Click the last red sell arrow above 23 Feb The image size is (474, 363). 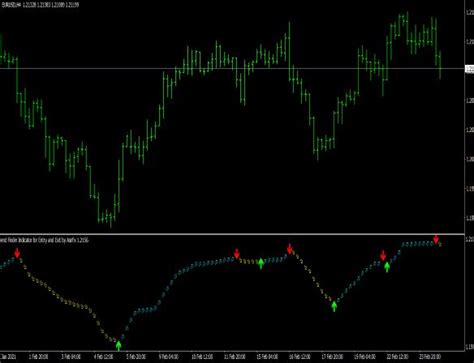tap(436, 239)
